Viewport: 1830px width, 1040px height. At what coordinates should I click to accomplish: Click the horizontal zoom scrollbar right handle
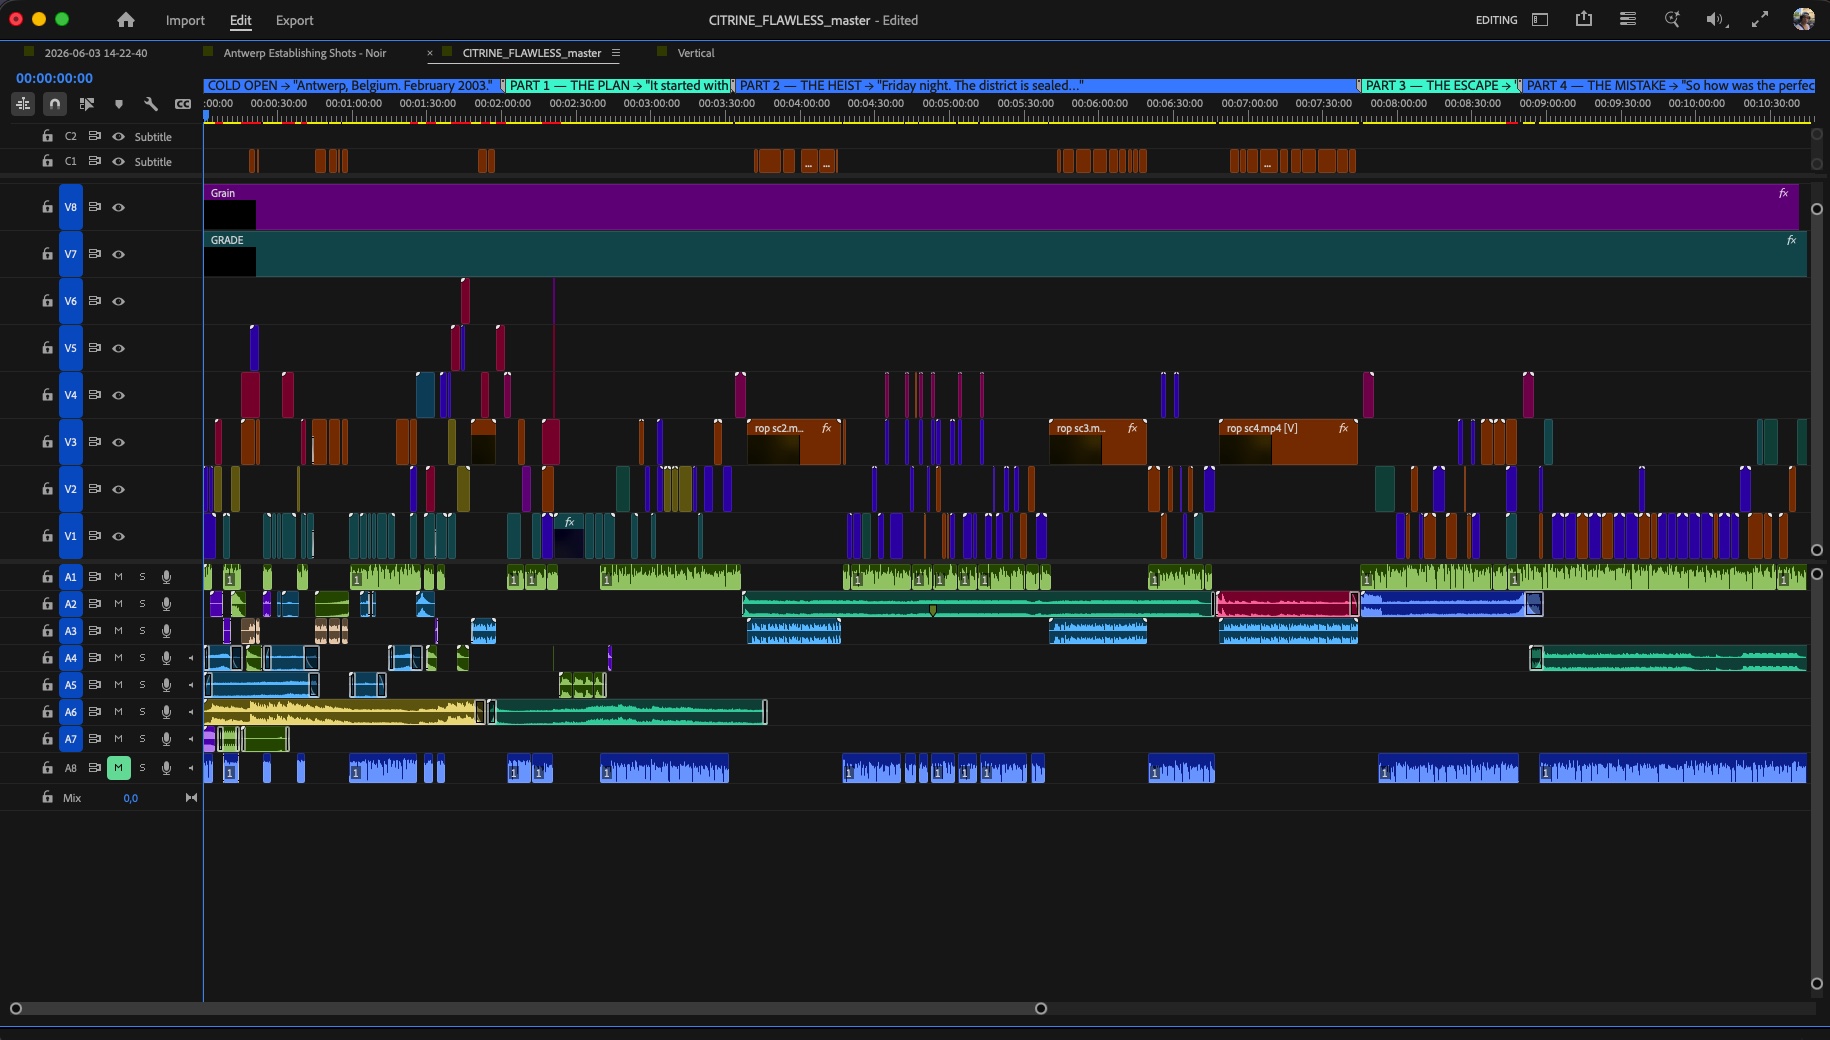click(1041, 1008)
